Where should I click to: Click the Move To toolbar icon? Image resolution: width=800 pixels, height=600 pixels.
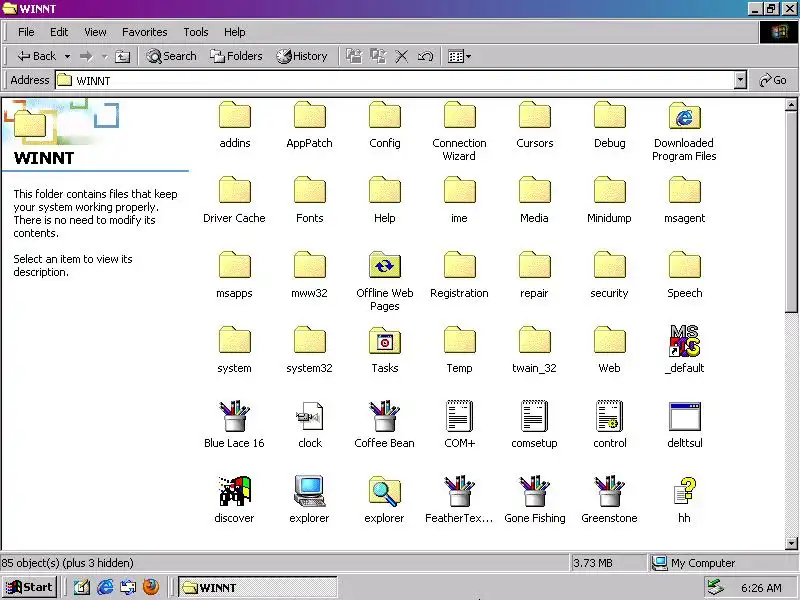(x=354, y=56)
